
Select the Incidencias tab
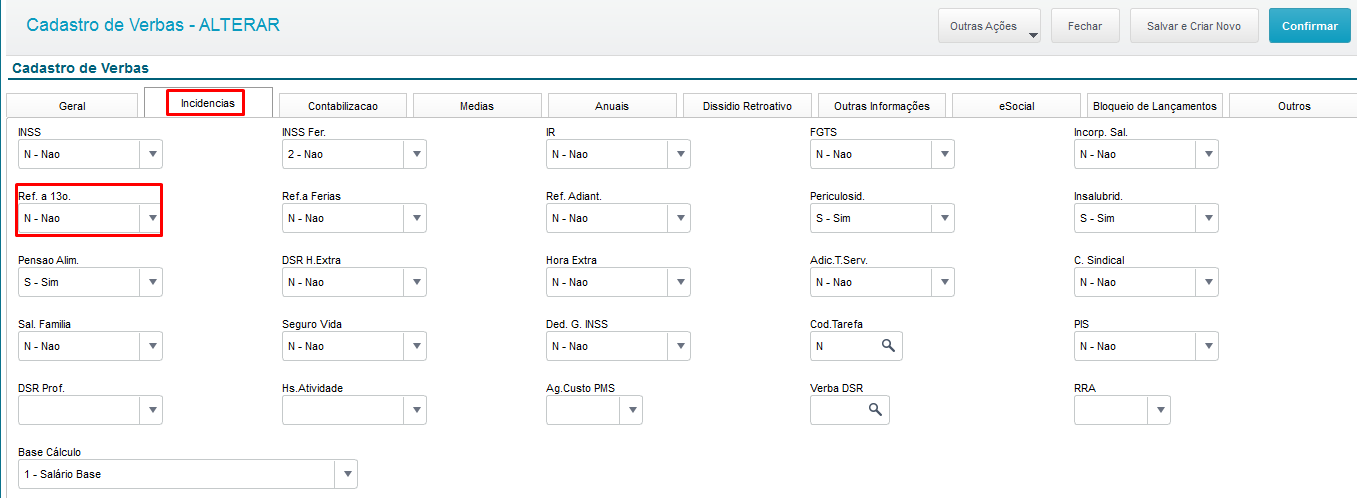click(207, 103)
